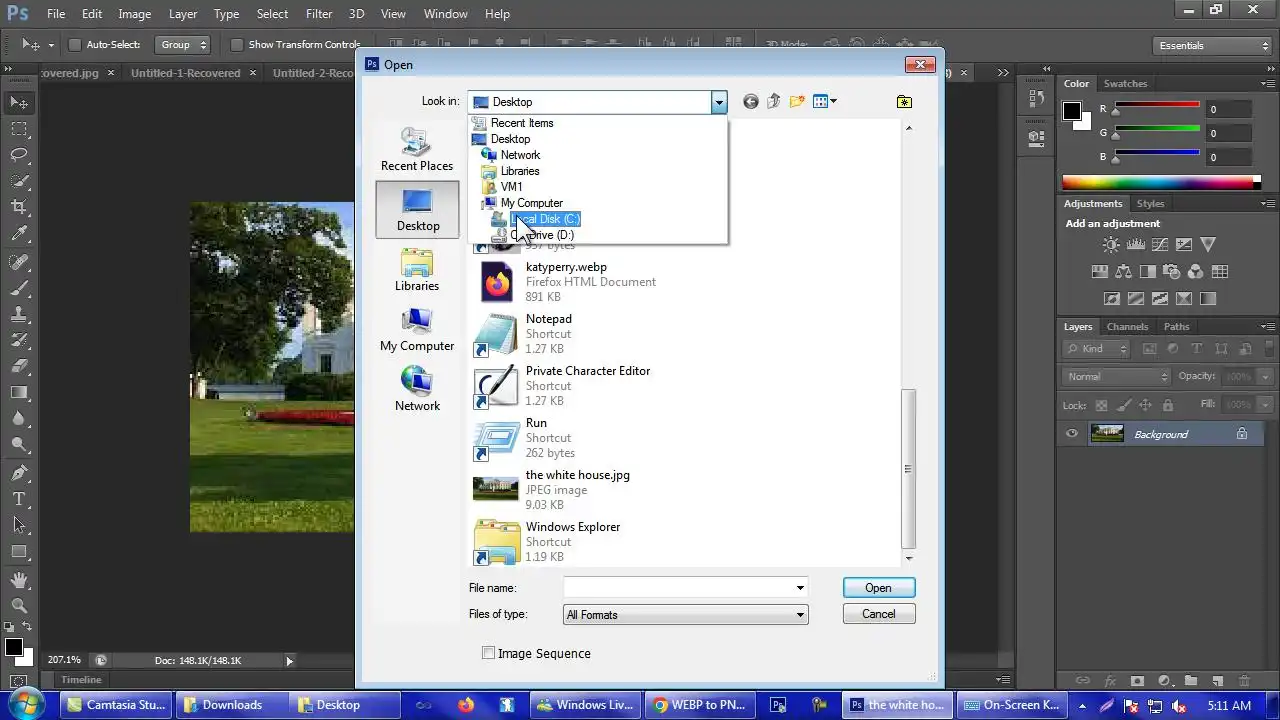
Task: Add a Photo Filter adjustment
Action: pos(1171,272)
